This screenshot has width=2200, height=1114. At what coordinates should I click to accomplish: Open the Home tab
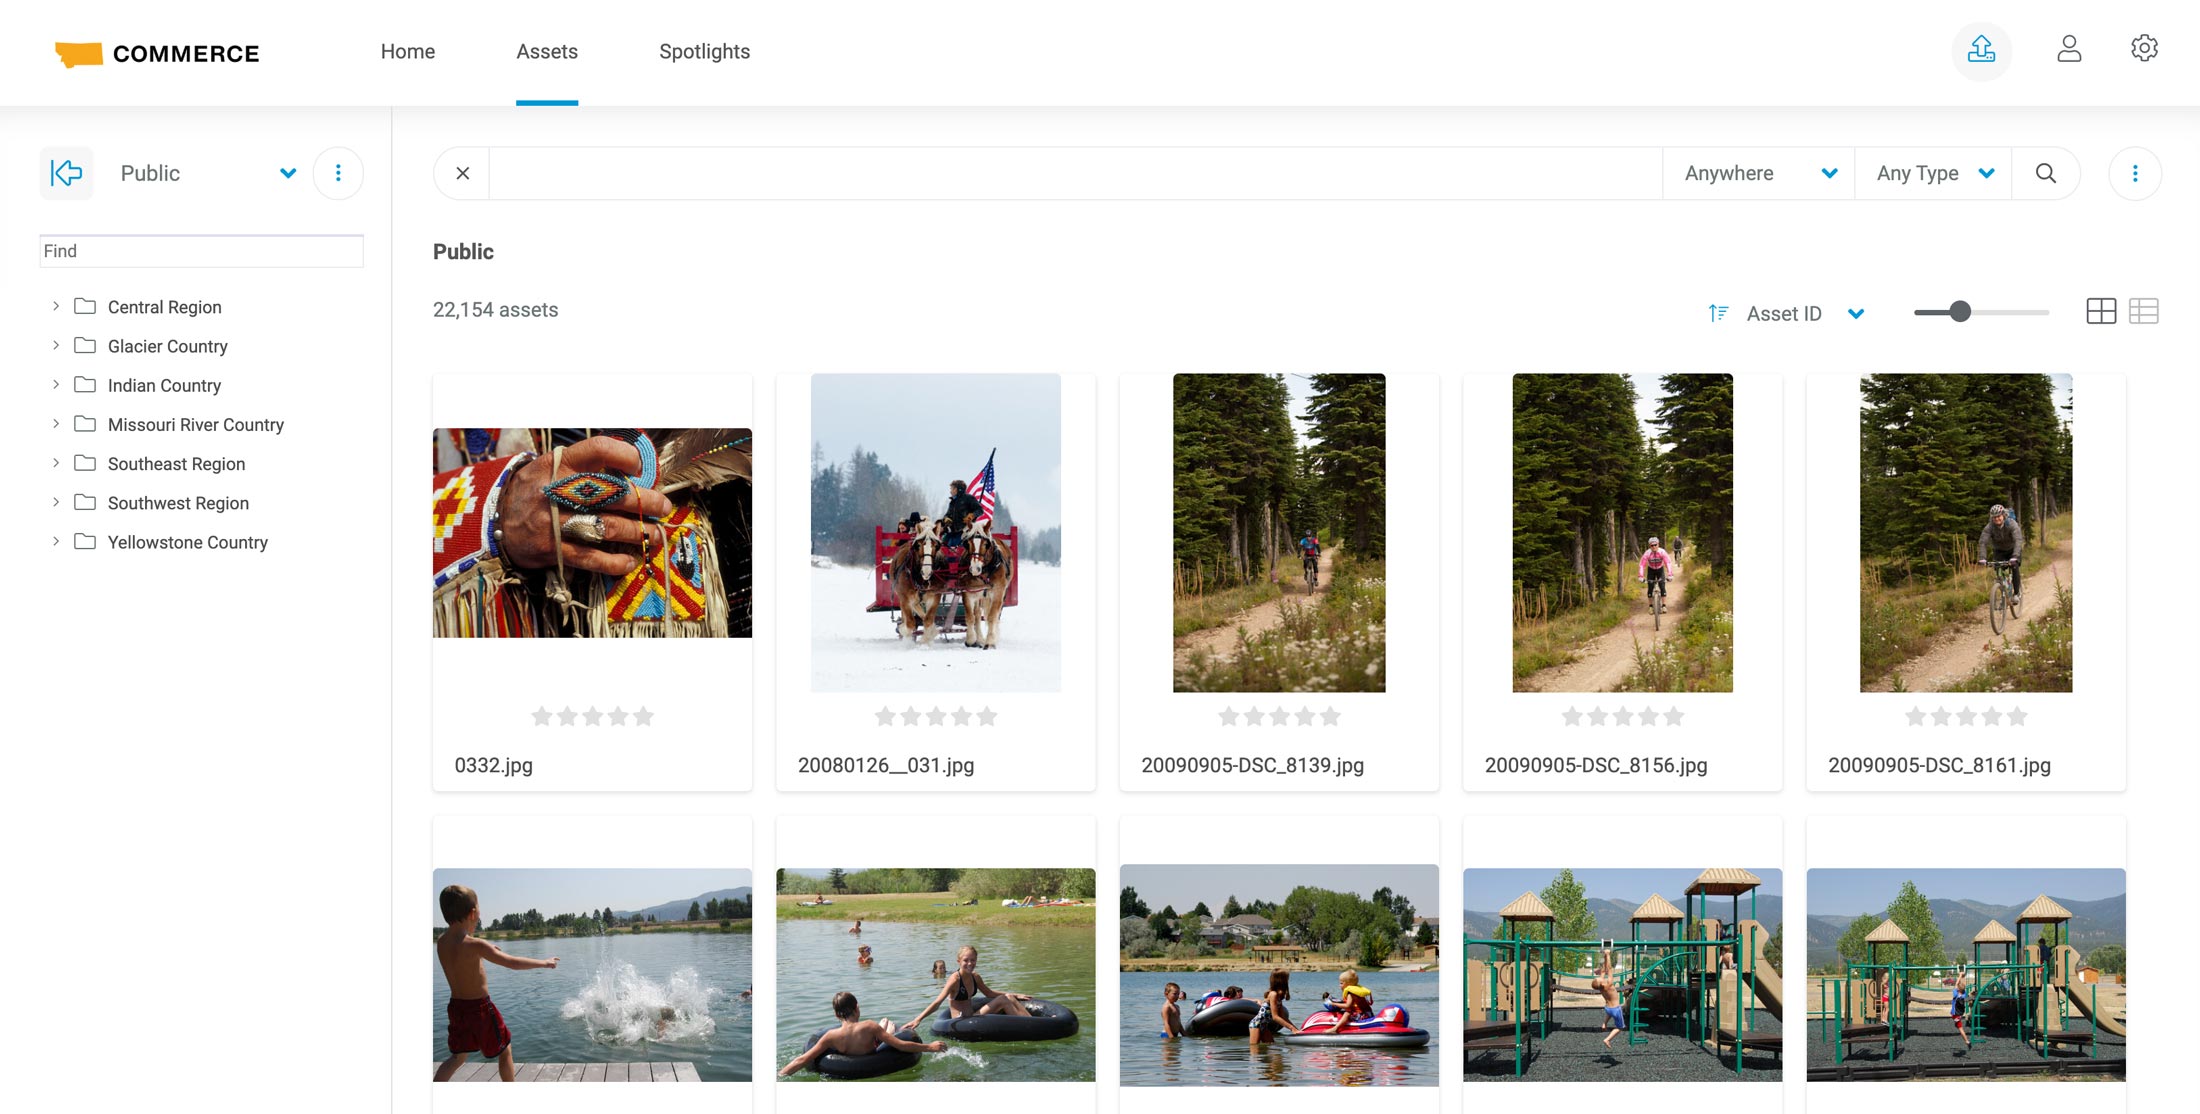pos(407,52)
